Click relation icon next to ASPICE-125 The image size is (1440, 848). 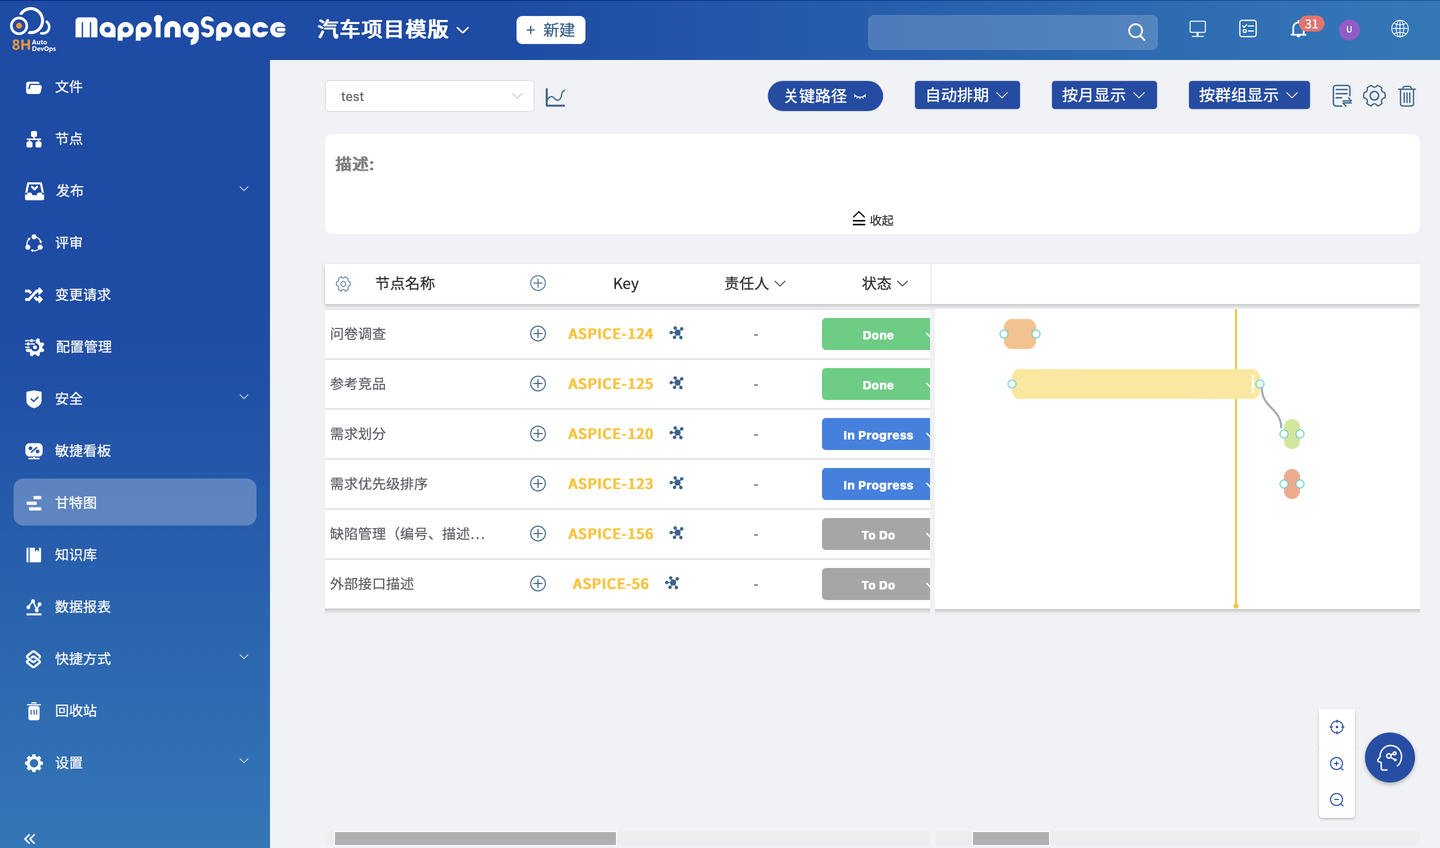coord(677,383)
